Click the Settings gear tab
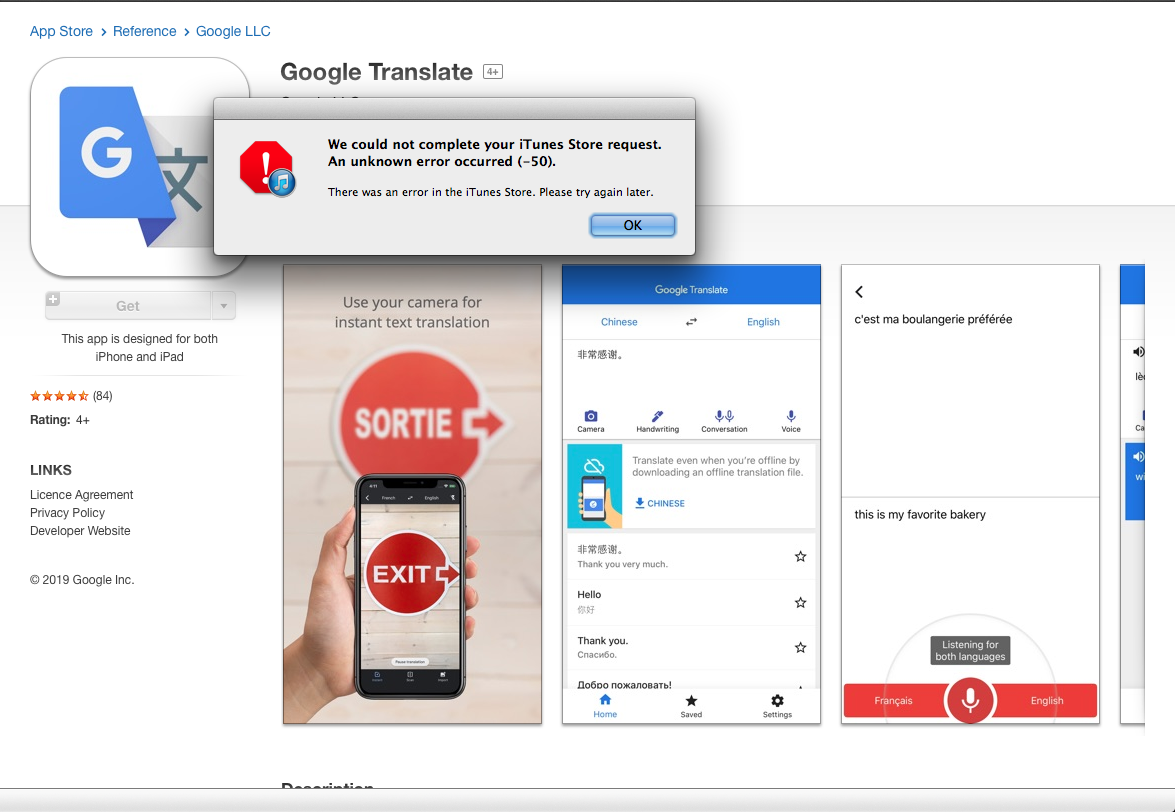1175x812 pixels. [777, 700]
